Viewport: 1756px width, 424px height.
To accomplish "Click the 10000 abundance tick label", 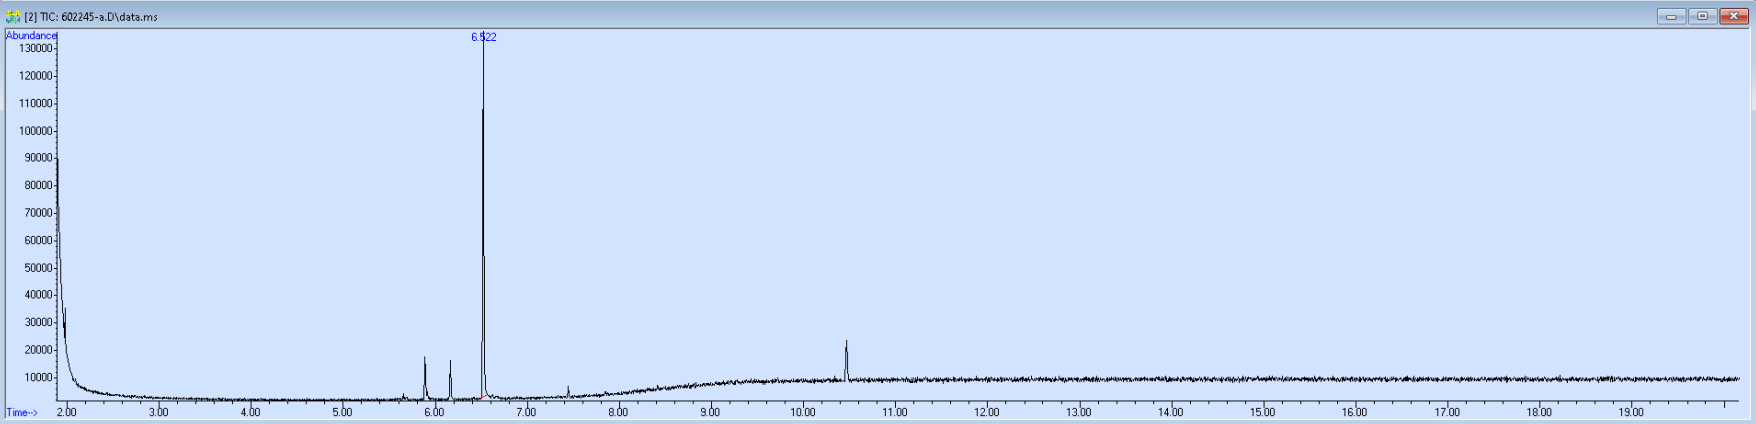I will tap(39, 378).
